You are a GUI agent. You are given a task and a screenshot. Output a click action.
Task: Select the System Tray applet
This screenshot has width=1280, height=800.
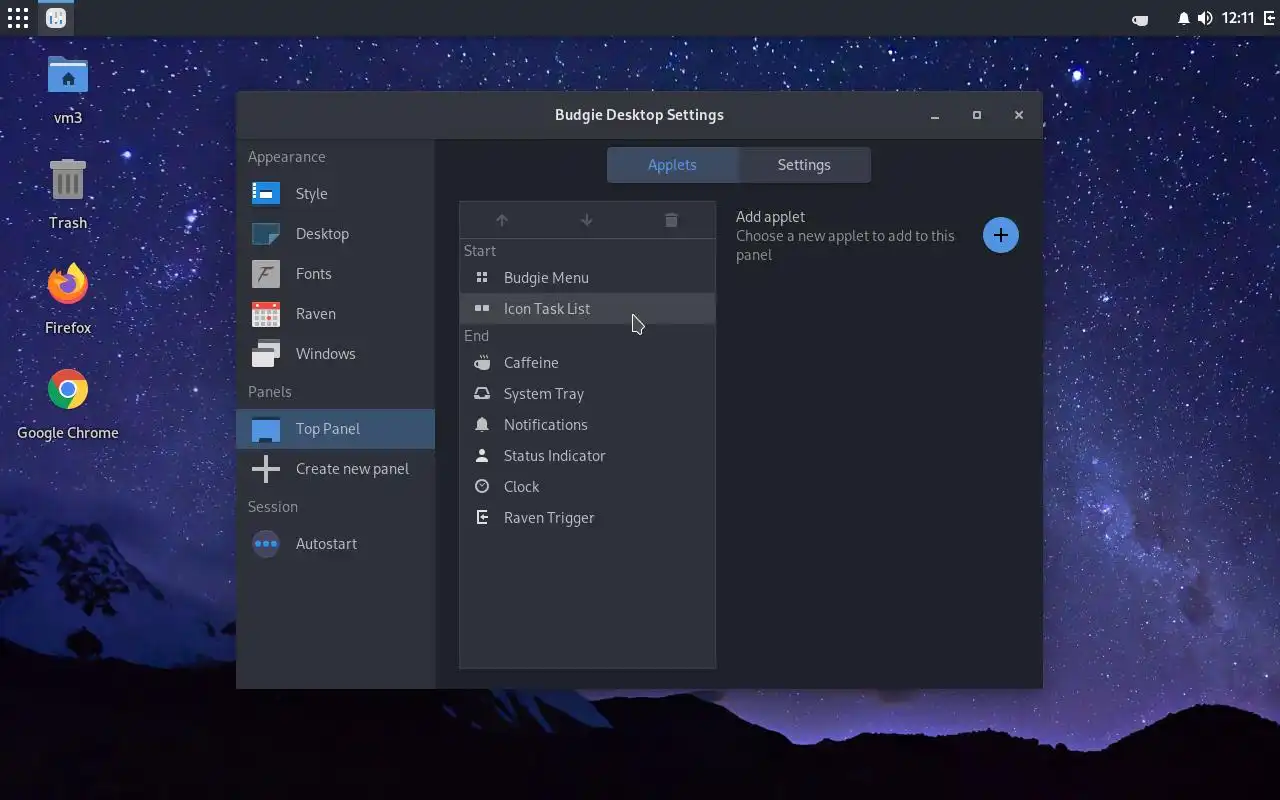[587, 394]
